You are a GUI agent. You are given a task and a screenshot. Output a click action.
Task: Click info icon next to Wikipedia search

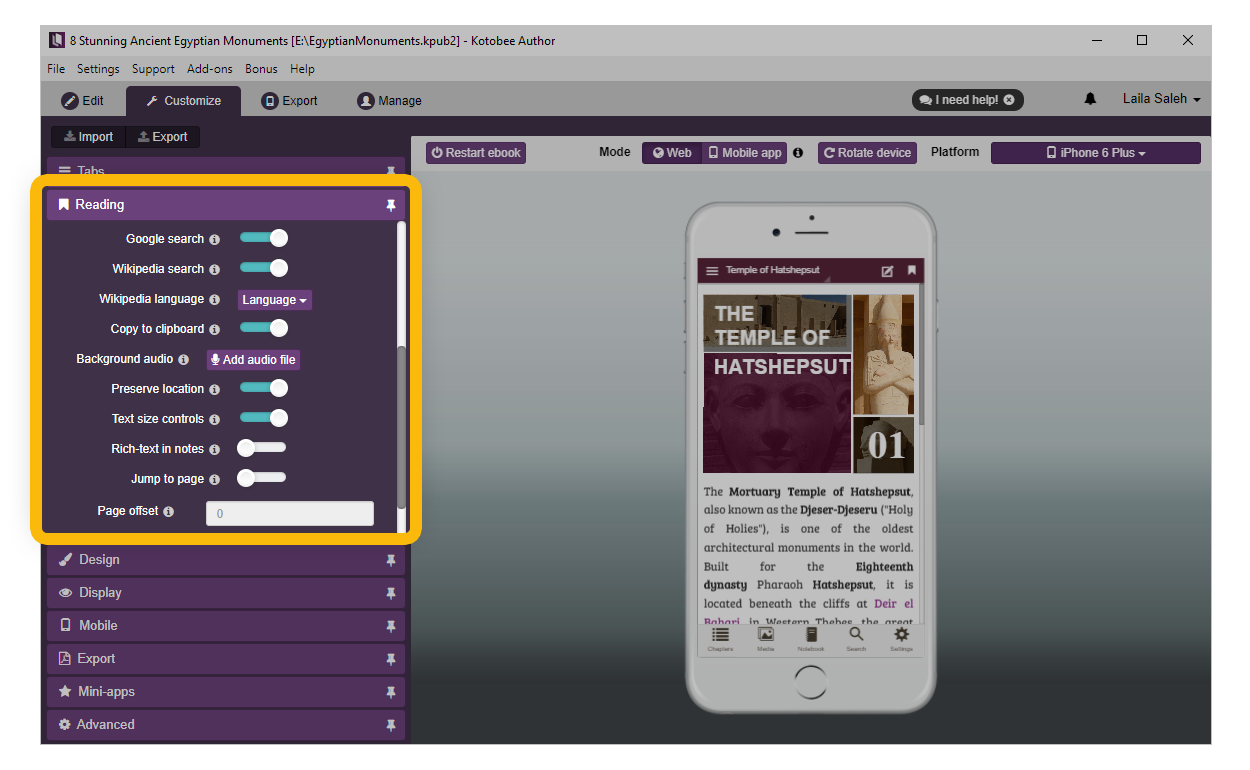click(214, 270)
